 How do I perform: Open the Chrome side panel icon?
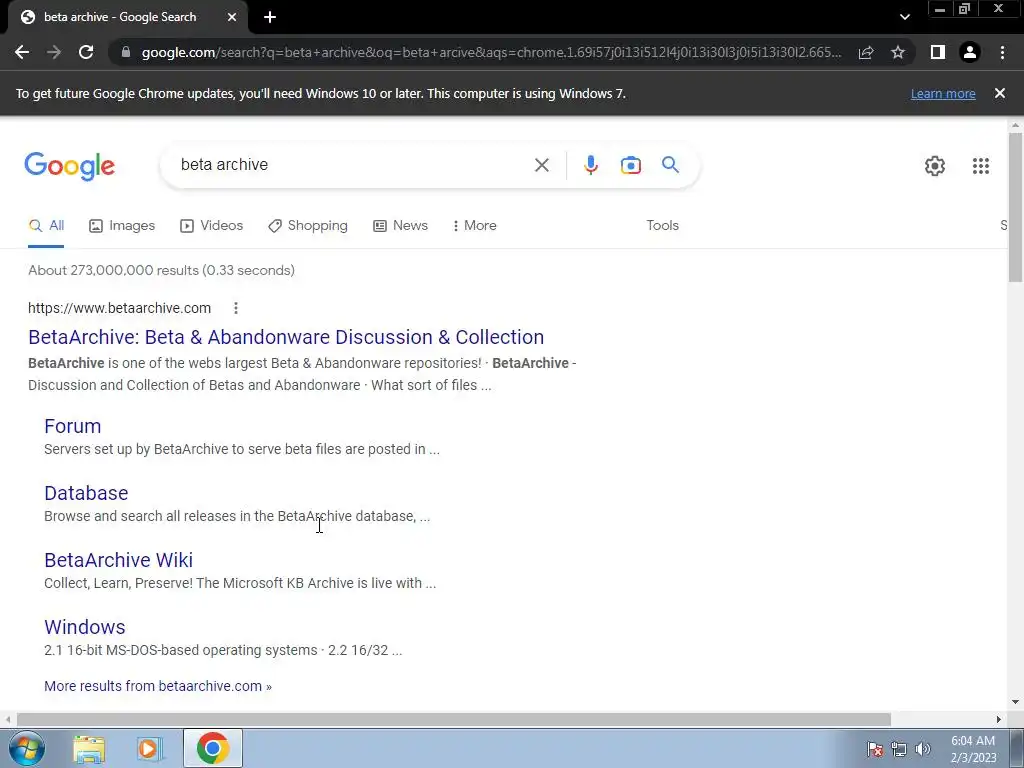[937, 52]
